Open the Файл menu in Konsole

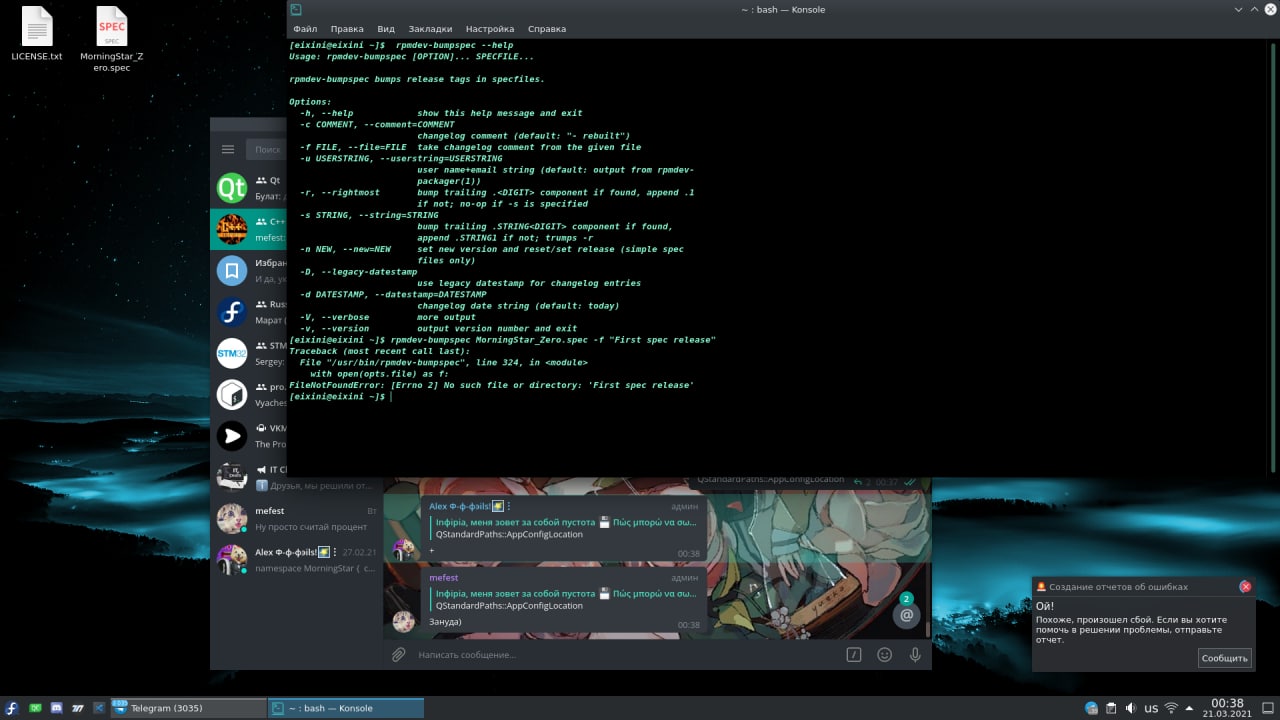[x=305, y=29]
